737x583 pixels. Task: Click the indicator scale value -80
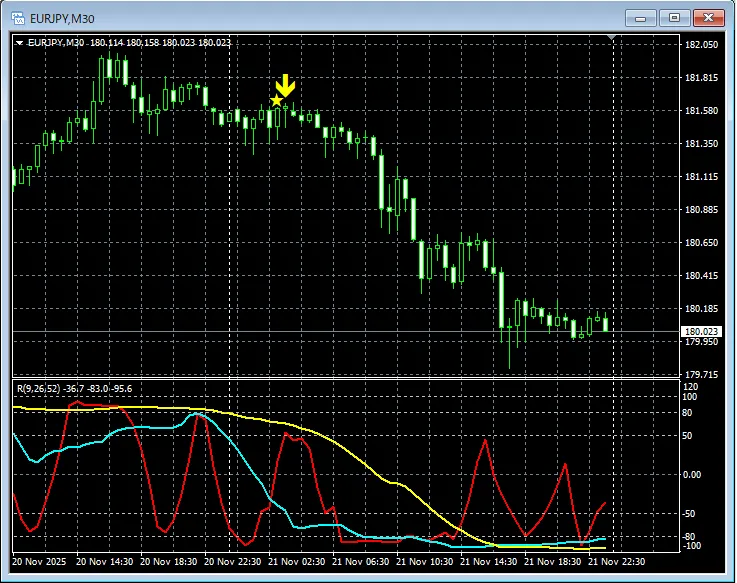click(x=689, y=536)
